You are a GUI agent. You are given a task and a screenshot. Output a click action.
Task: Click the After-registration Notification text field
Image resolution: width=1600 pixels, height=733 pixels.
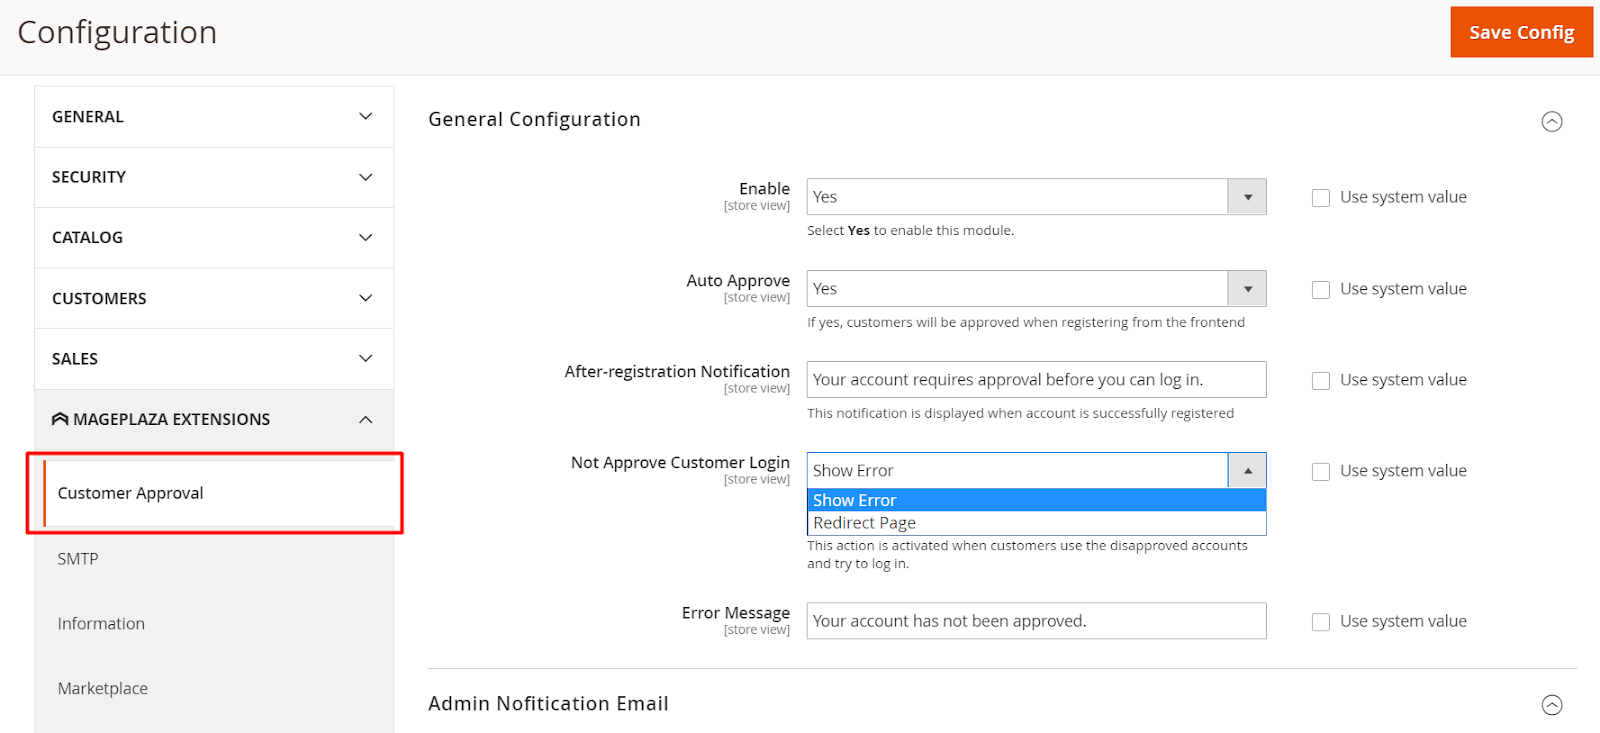pyautogui.click(x=1036, y=380)
